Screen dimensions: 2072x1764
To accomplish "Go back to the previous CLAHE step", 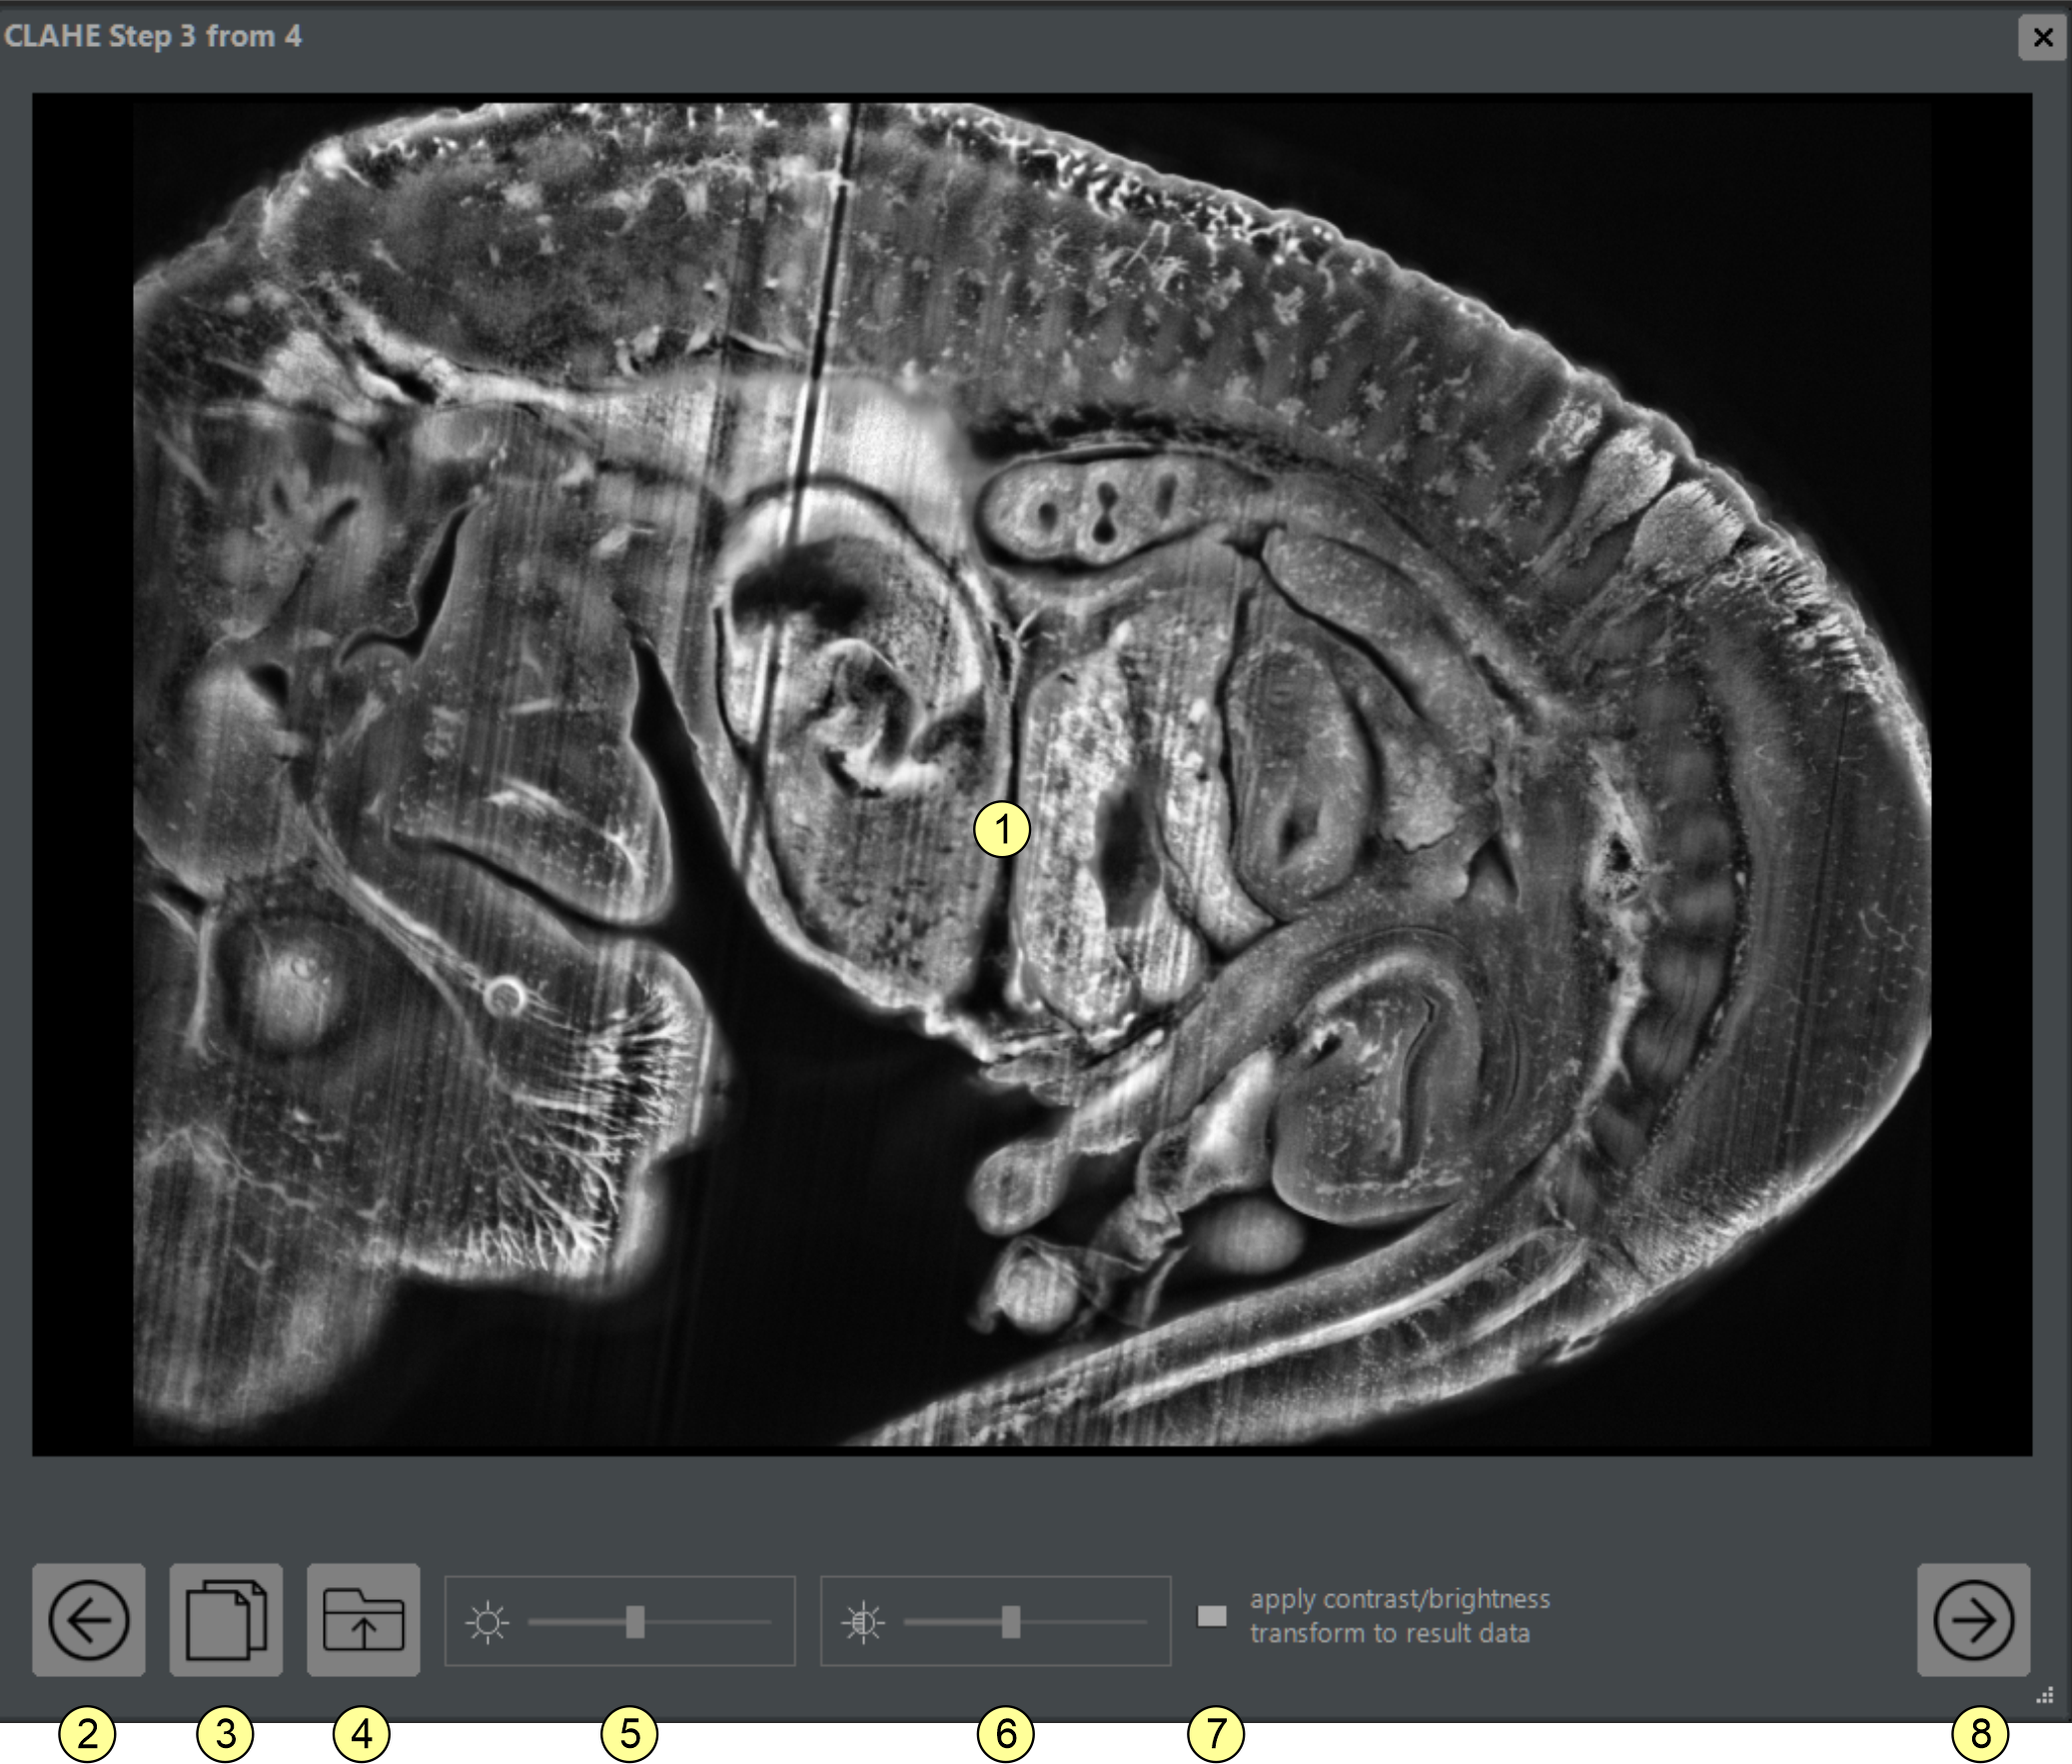I will 88,1620.
